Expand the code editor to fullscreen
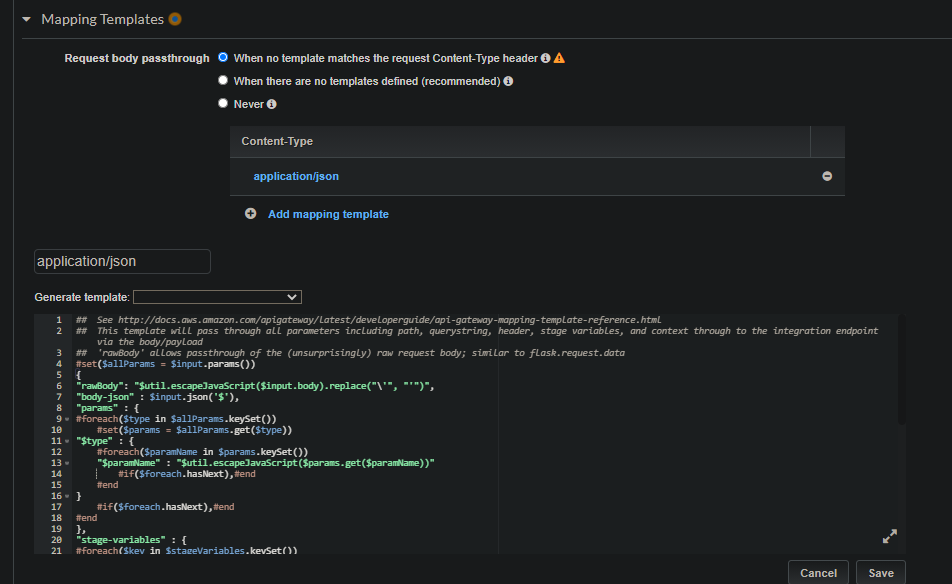952x584 pixels. coord(889,536)
